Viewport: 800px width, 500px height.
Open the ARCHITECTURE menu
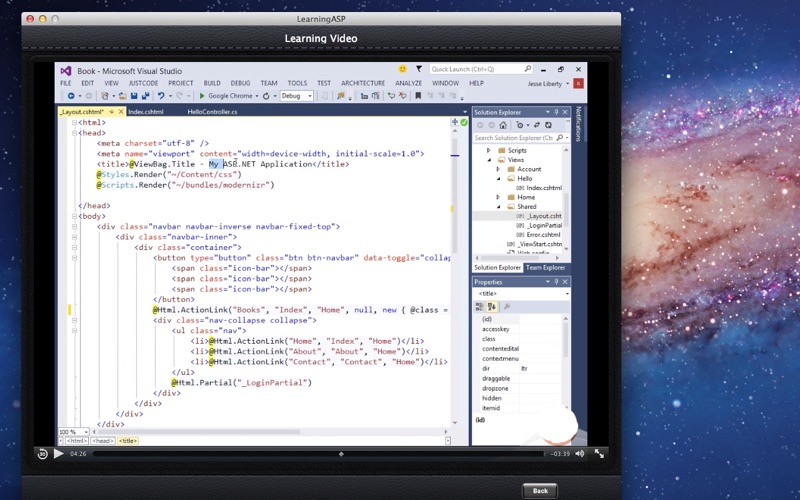click(x=363, y=83)
